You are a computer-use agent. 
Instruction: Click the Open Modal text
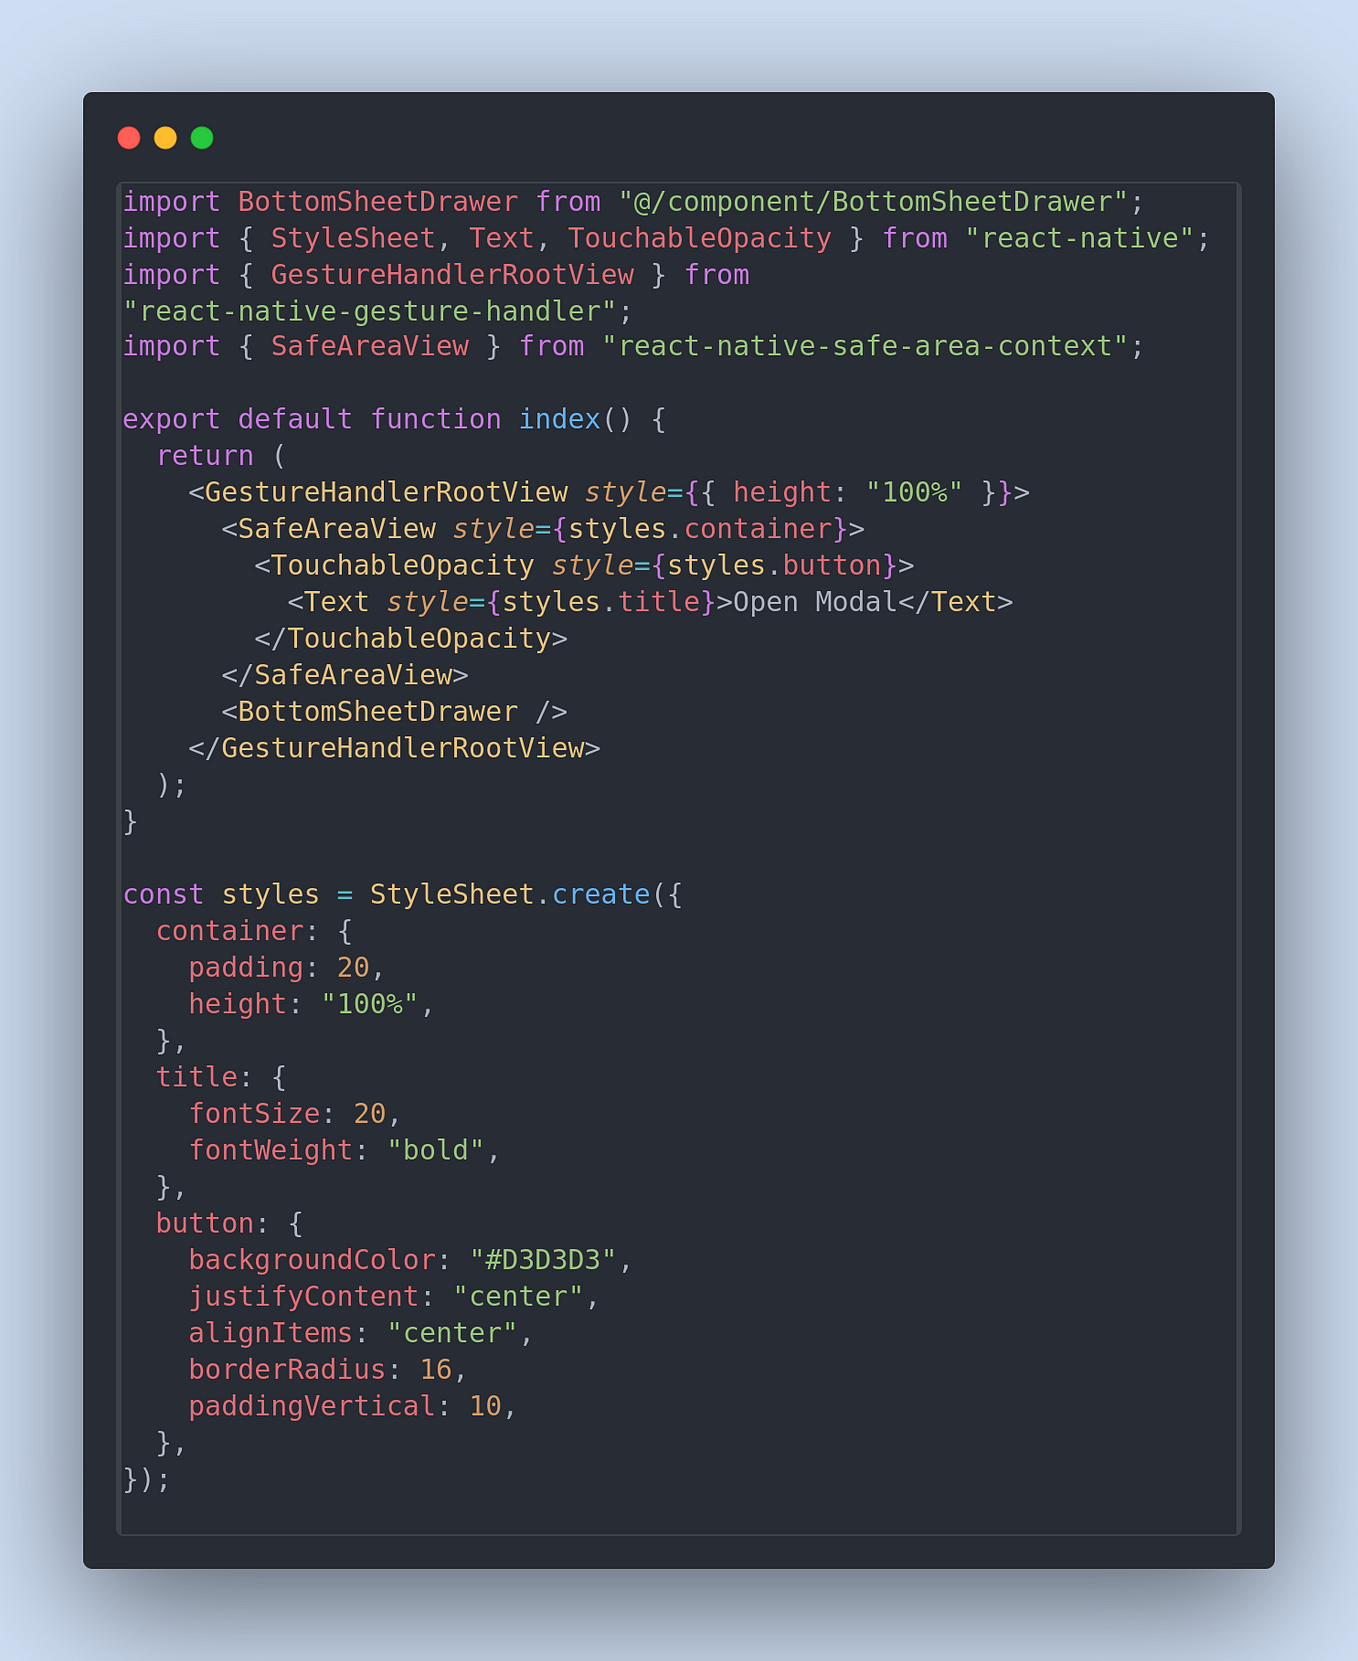[815, 602]
